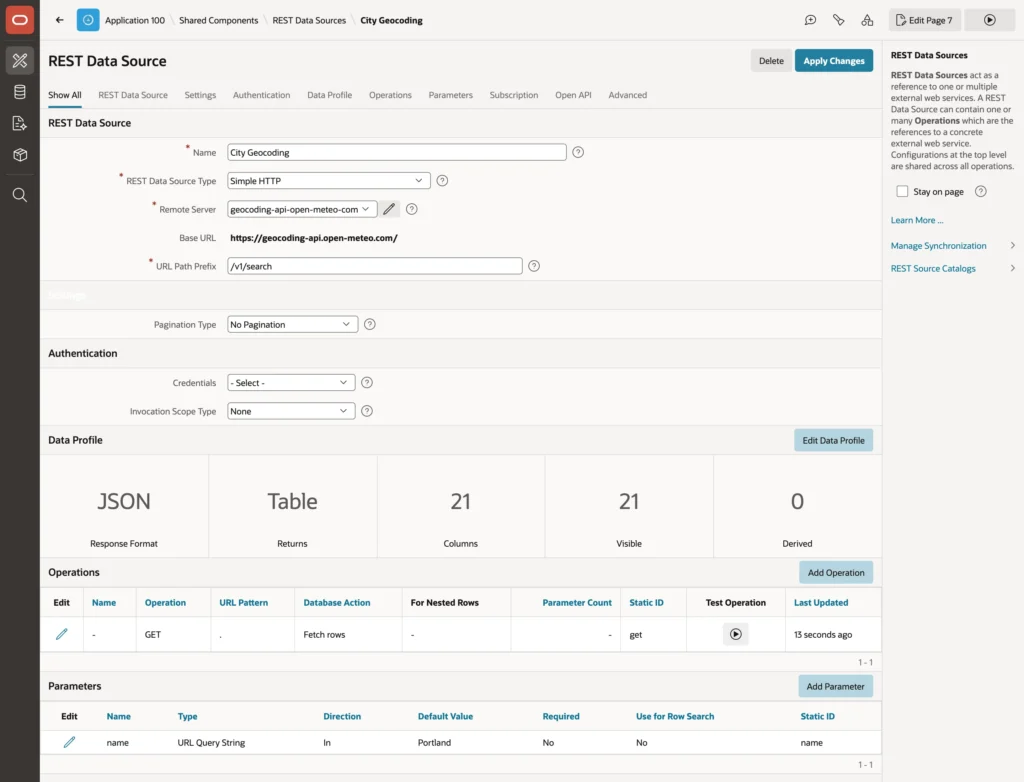Image resolution: width=1024 pixels, height=782 pixels.
Task: Open feedback comment icon in header
Action: coord(810,20)
